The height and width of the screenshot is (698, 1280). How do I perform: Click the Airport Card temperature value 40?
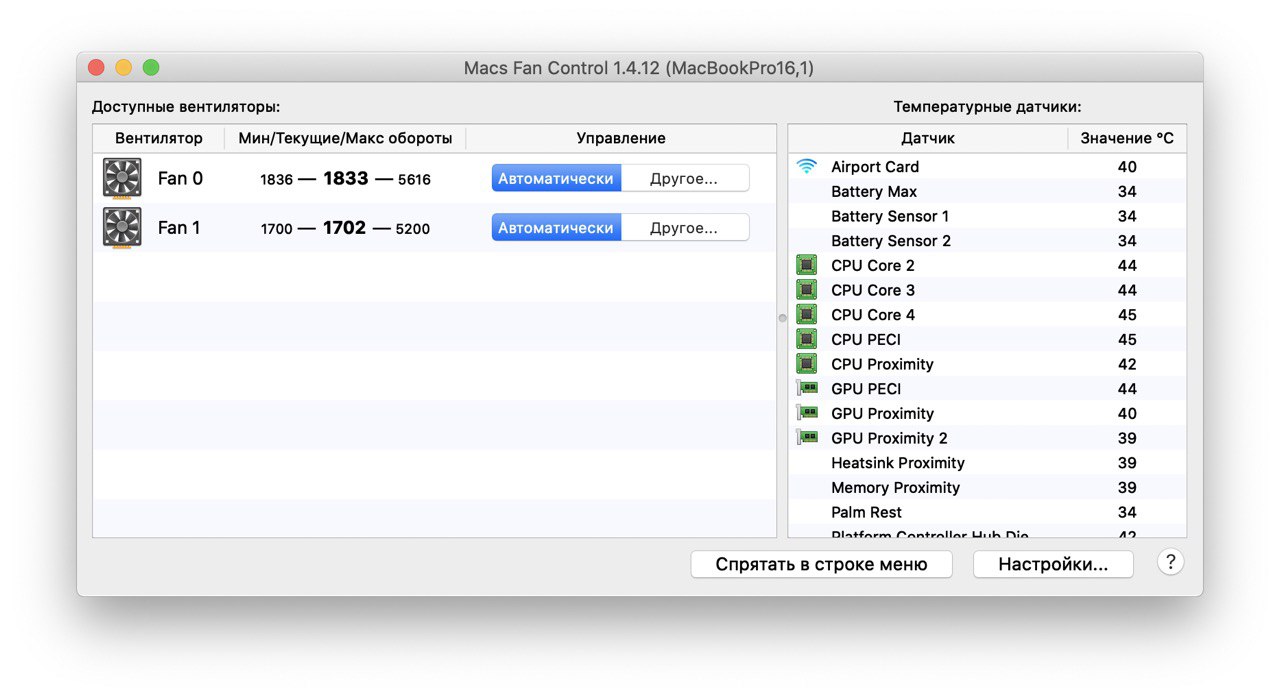[x=1127, y=167]
